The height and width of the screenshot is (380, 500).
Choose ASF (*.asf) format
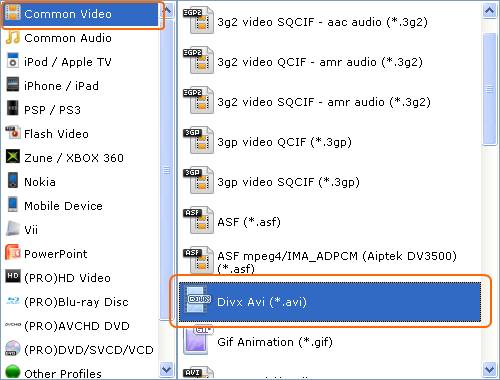249,222
